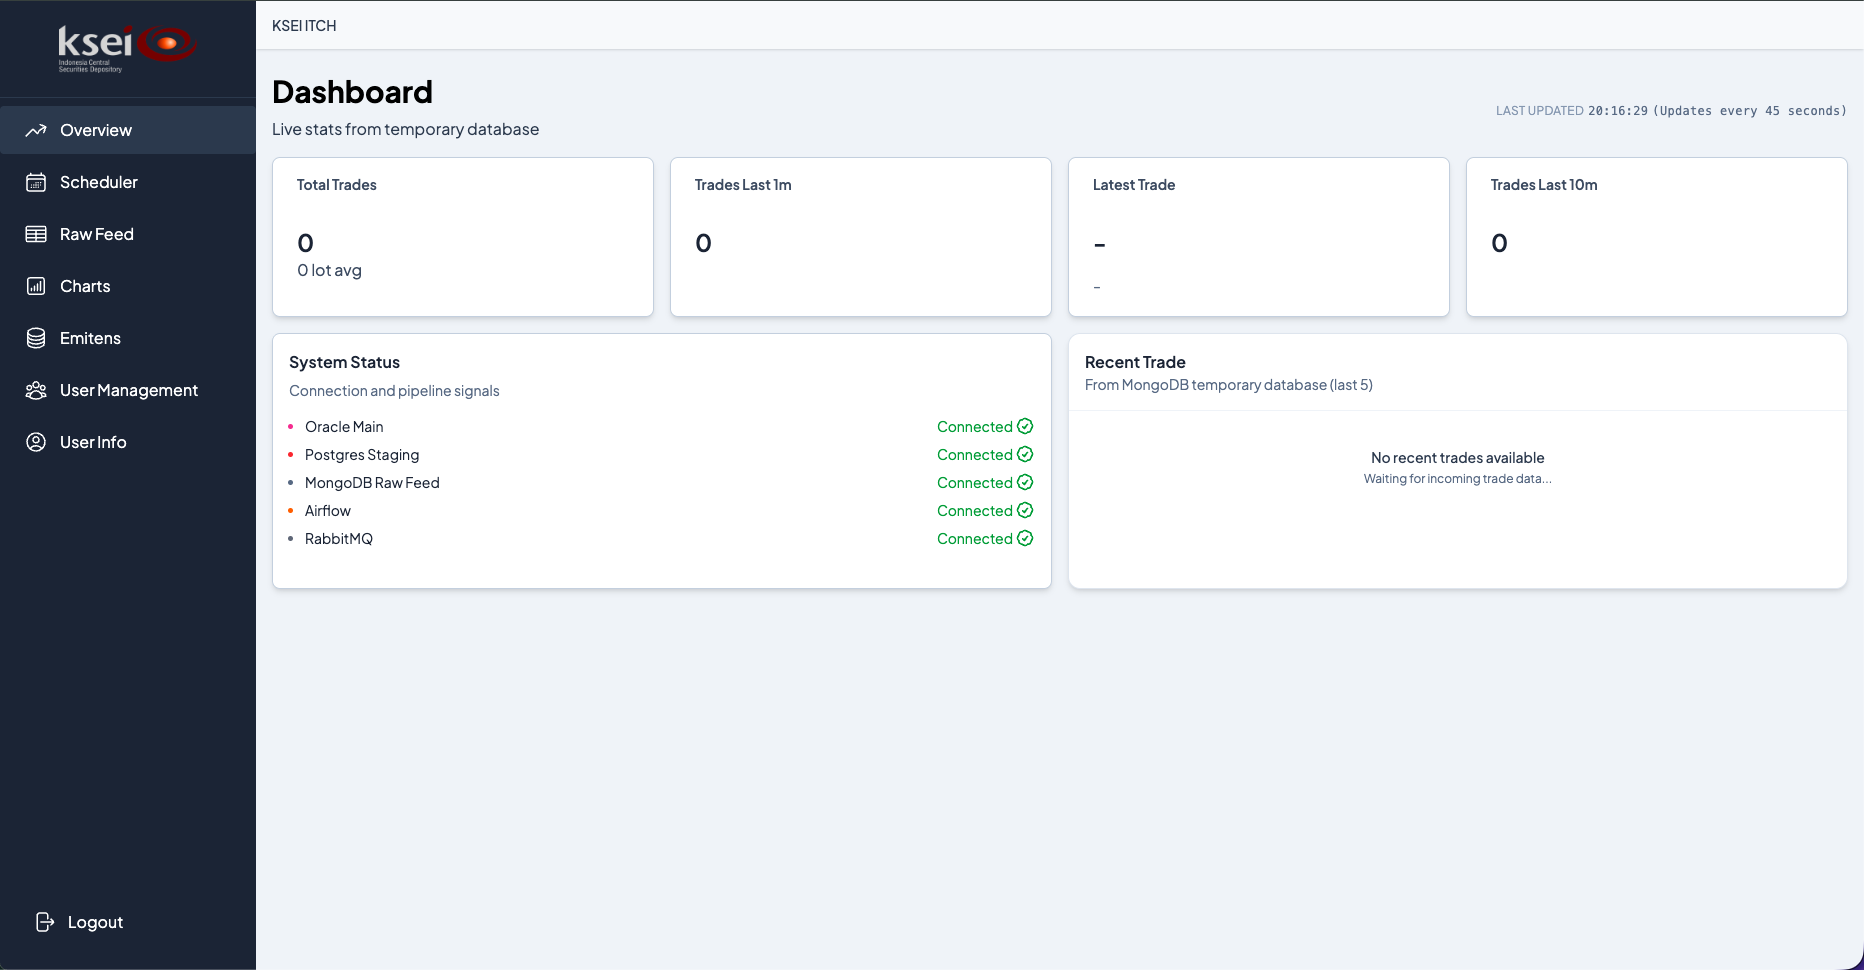Click the Oracle Main connected checkmark icon

coord(1025,426)
